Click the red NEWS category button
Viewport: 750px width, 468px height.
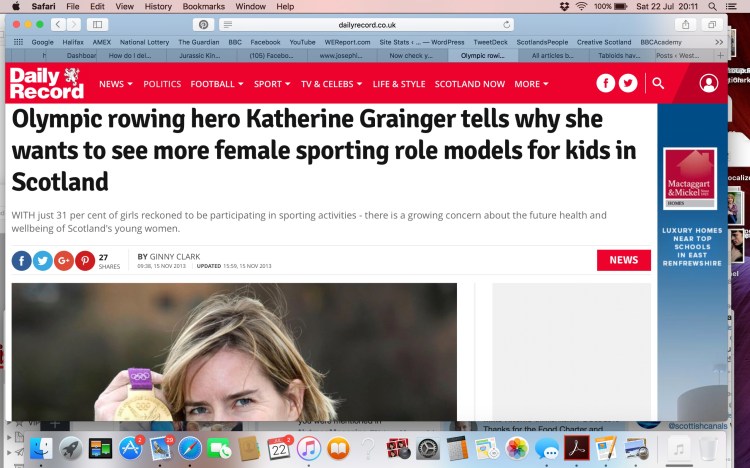point(624,260)
